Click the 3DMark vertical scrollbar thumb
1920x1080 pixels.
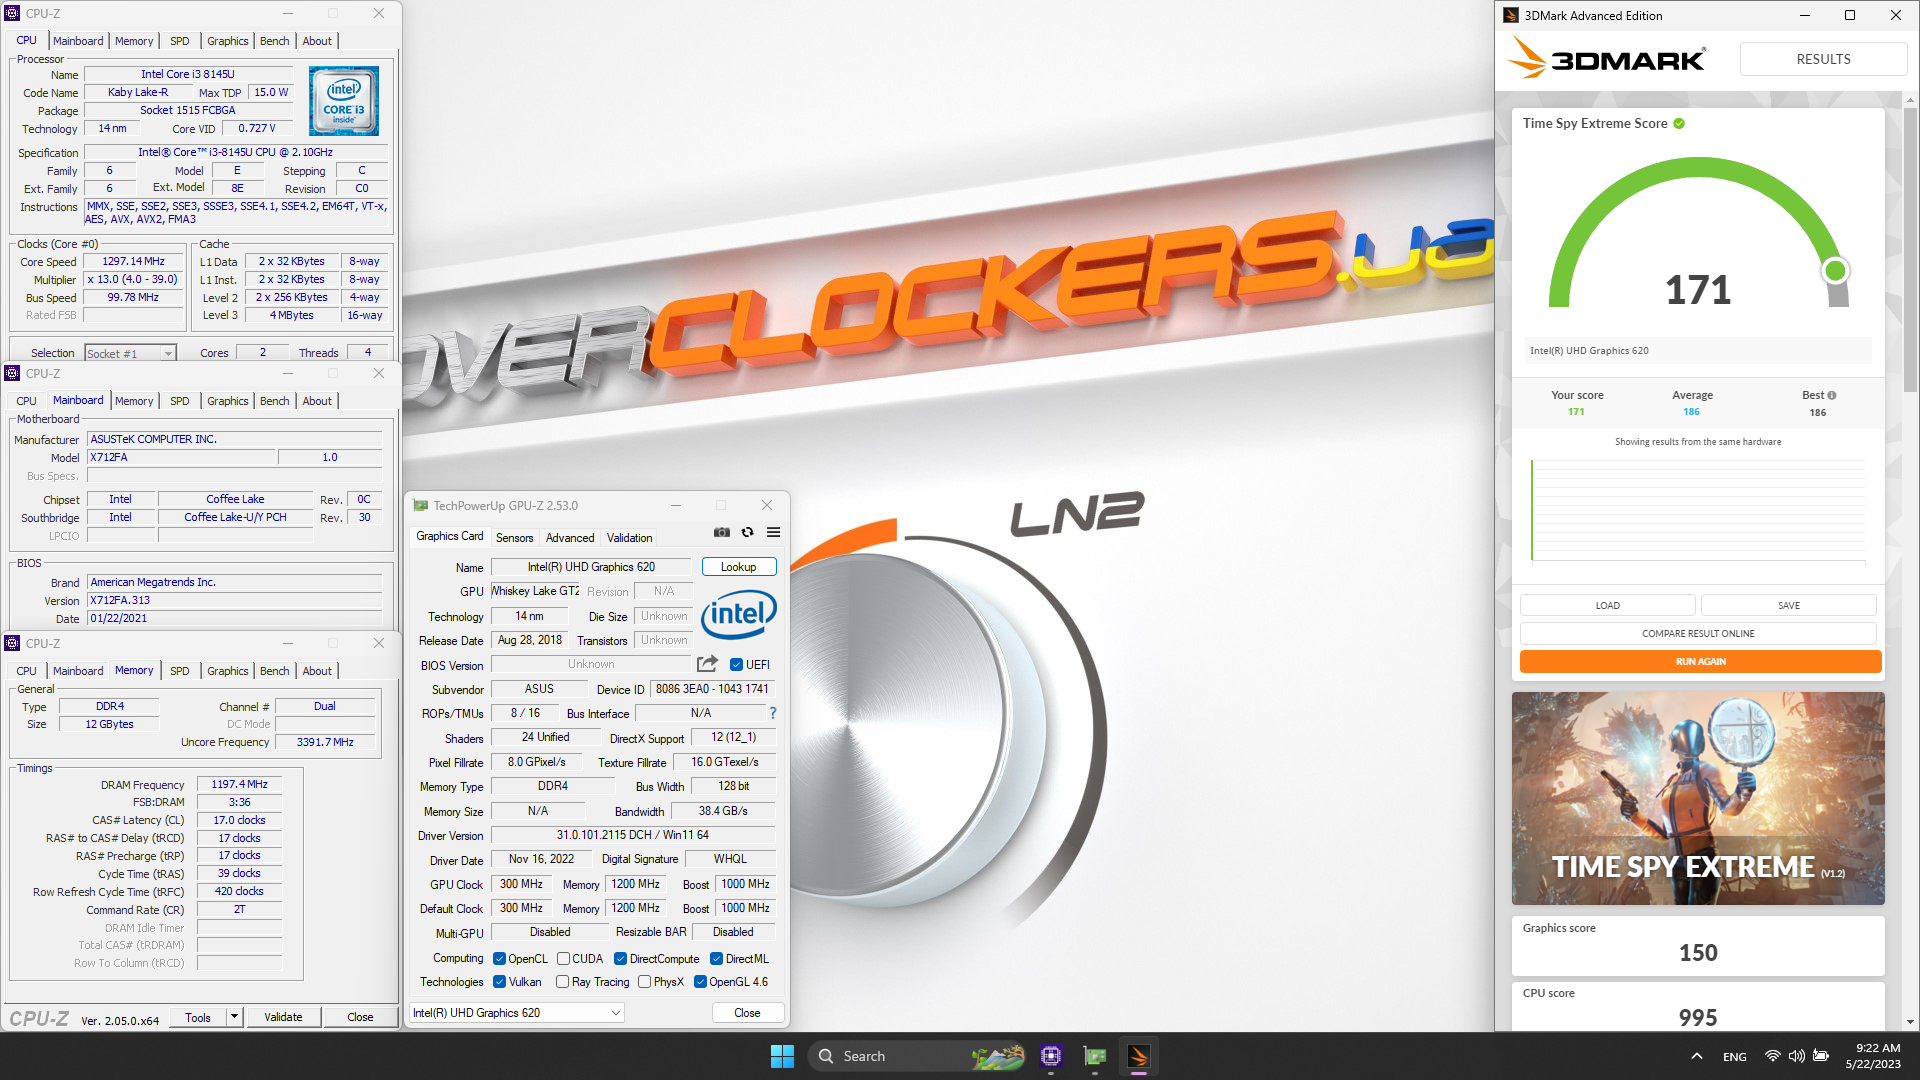click(1911, 250)
